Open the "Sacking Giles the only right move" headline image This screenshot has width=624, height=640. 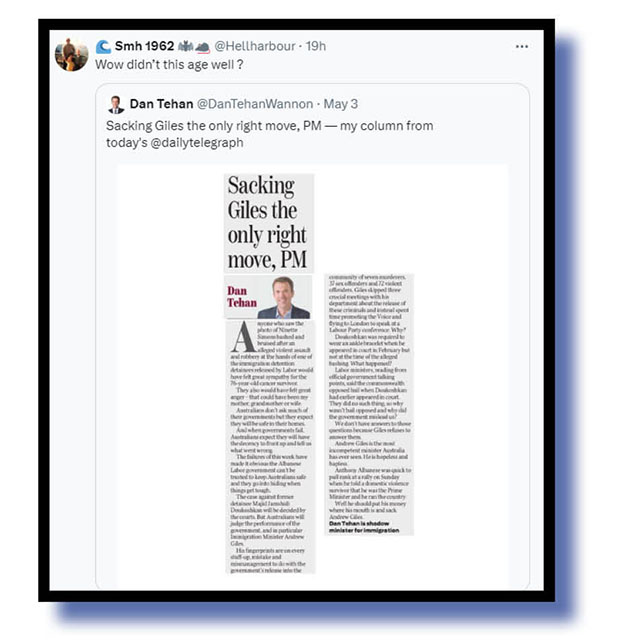(269, 223)
